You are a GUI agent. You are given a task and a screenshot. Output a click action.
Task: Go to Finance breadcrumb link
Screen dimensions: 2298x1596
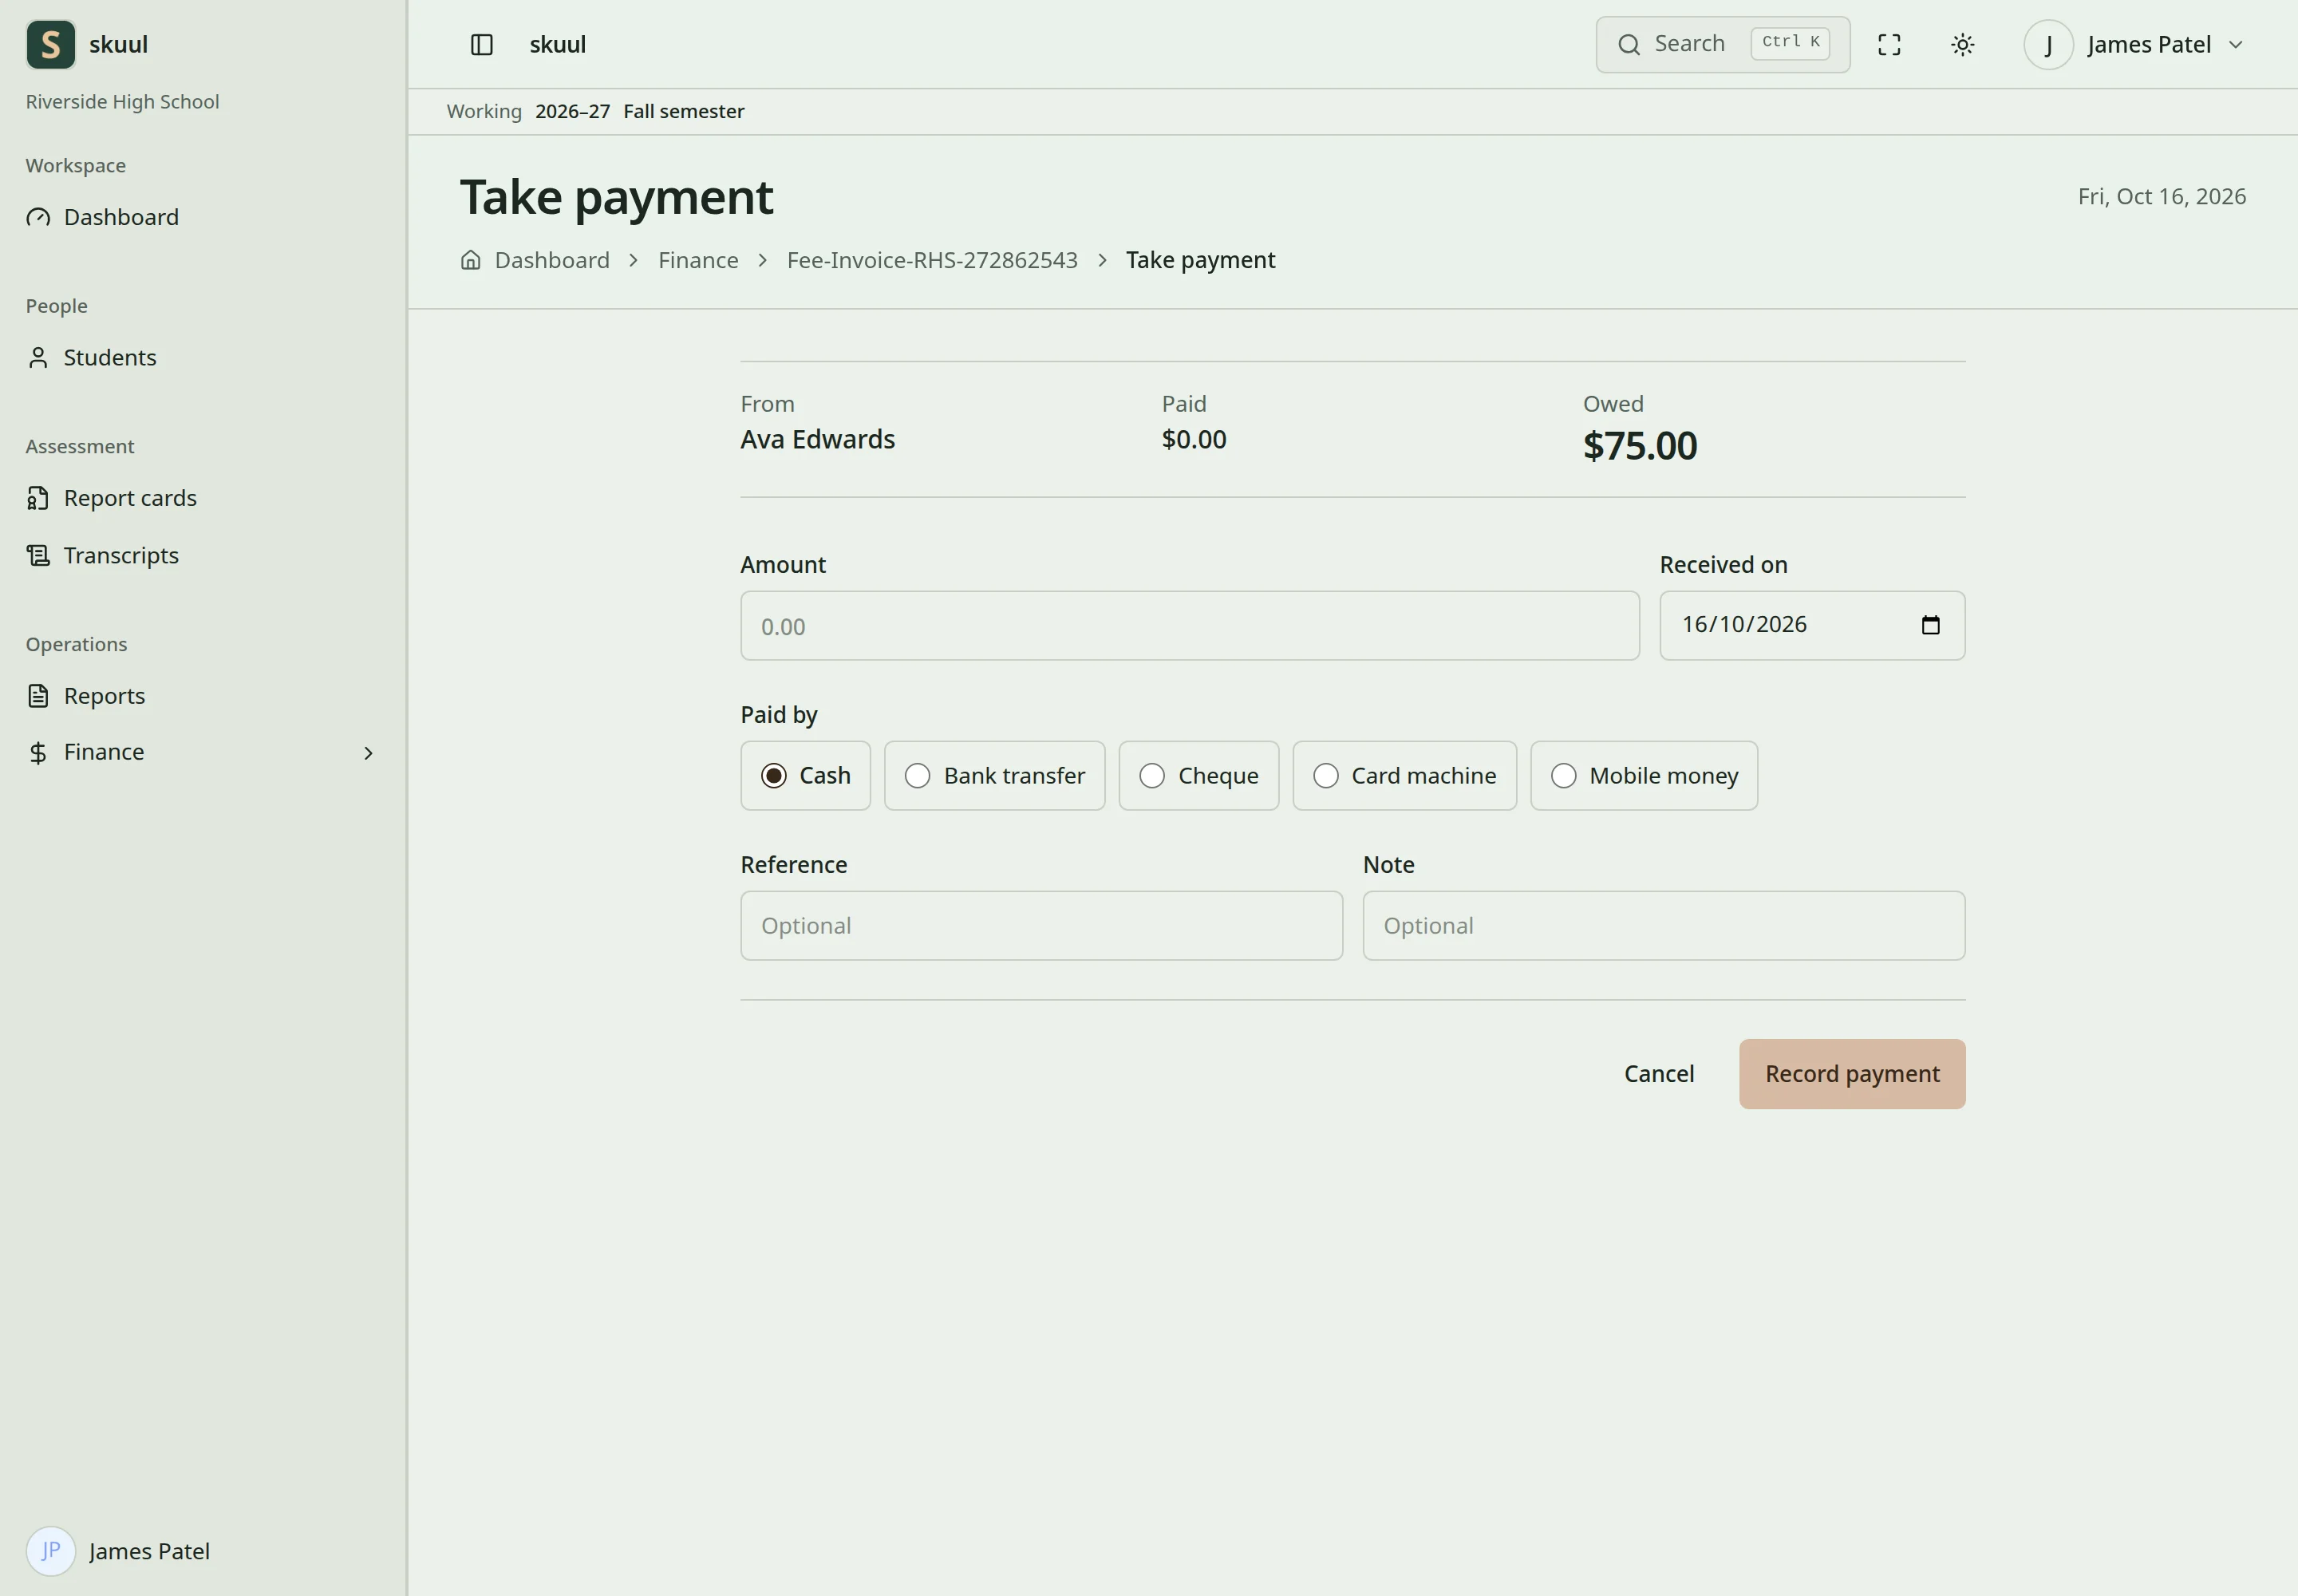coord(698,260)
